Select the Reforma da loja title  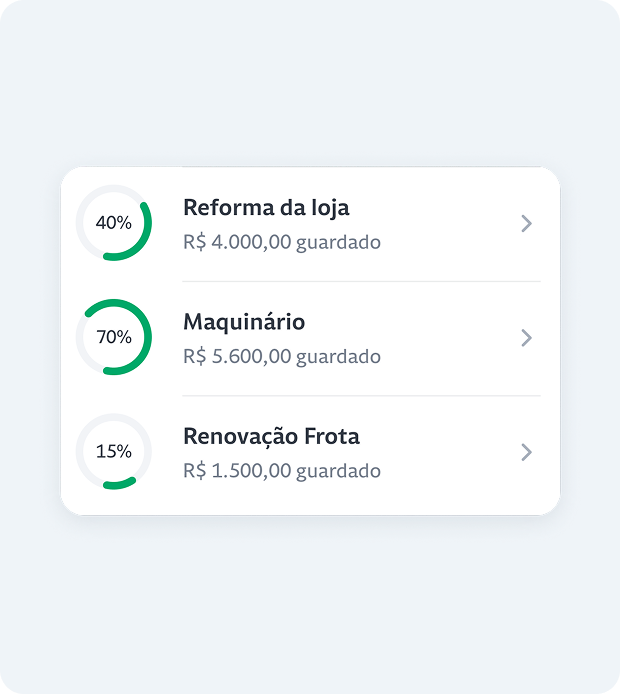pyautogui.click(x=266, y=208)
